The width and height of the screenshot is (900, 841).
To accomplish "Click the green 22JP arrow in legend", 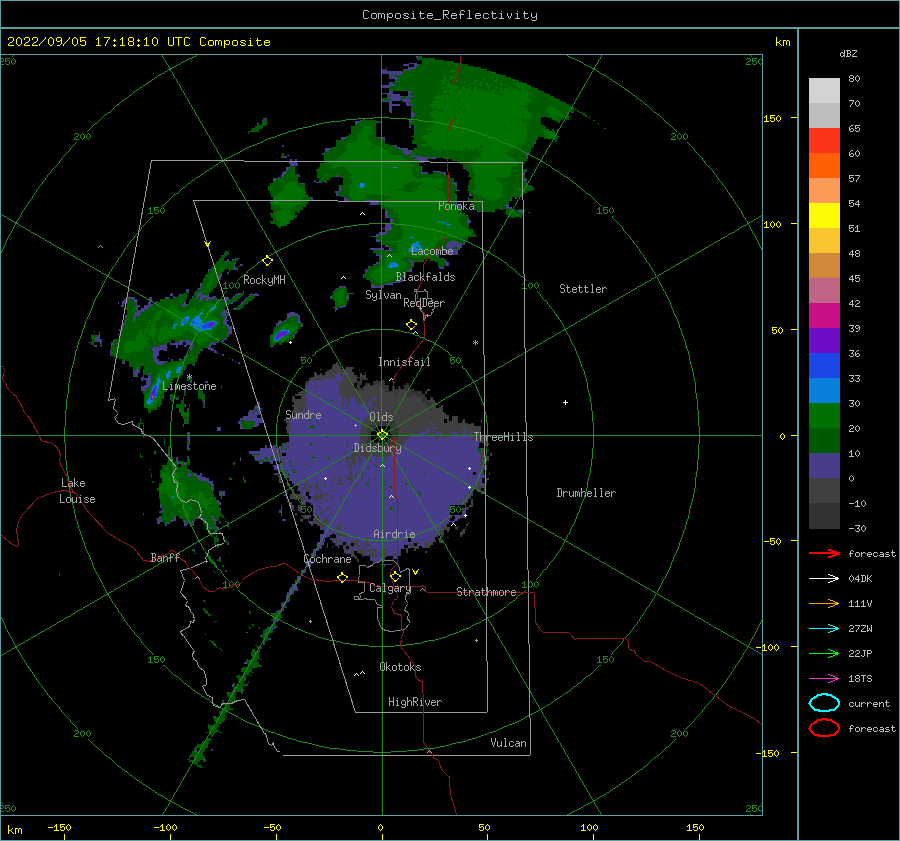I will pyautogui.click(x=824, y=653).
